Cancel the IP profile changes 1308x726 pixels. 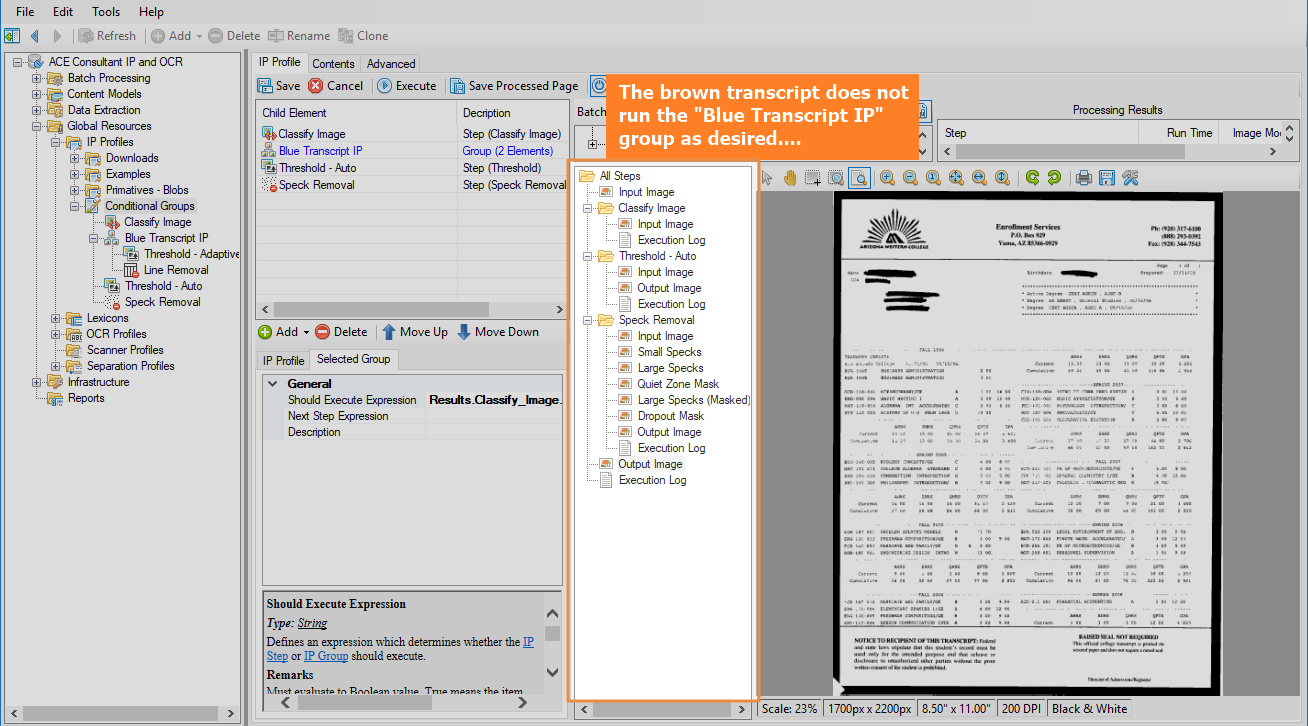click(x=336, y=86)
